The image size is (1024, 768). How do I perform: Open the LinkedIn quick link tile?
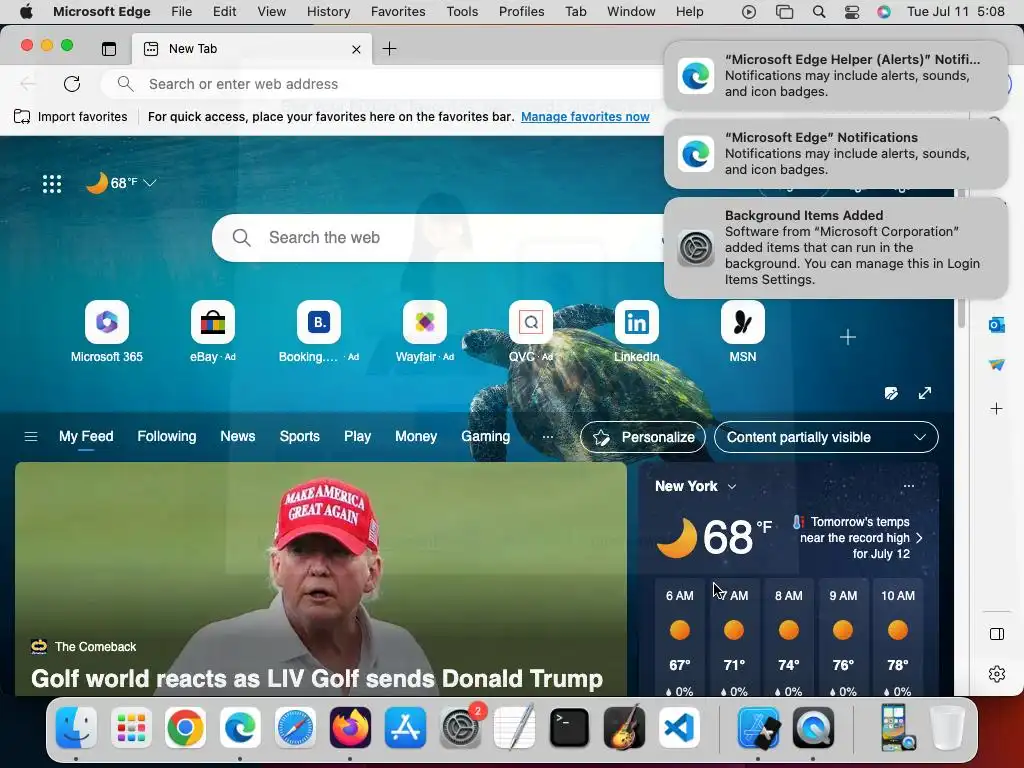point(637,322)
